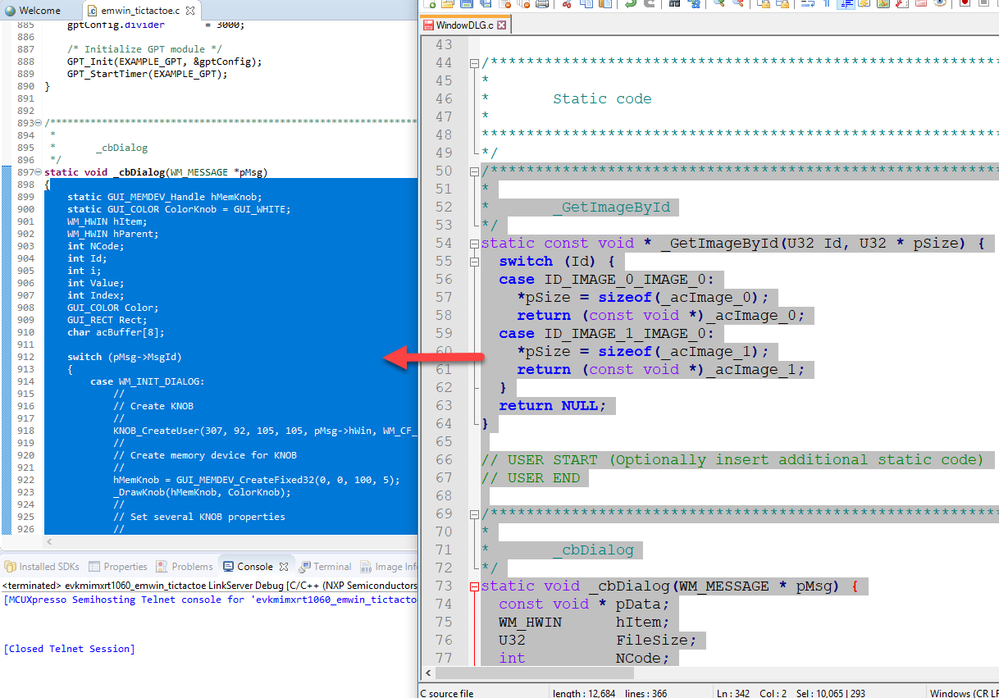Screen dimensions: 999x698
Task: Click the Paste icon in Notepad++ toolbar
Action: (x=605, y=3)
